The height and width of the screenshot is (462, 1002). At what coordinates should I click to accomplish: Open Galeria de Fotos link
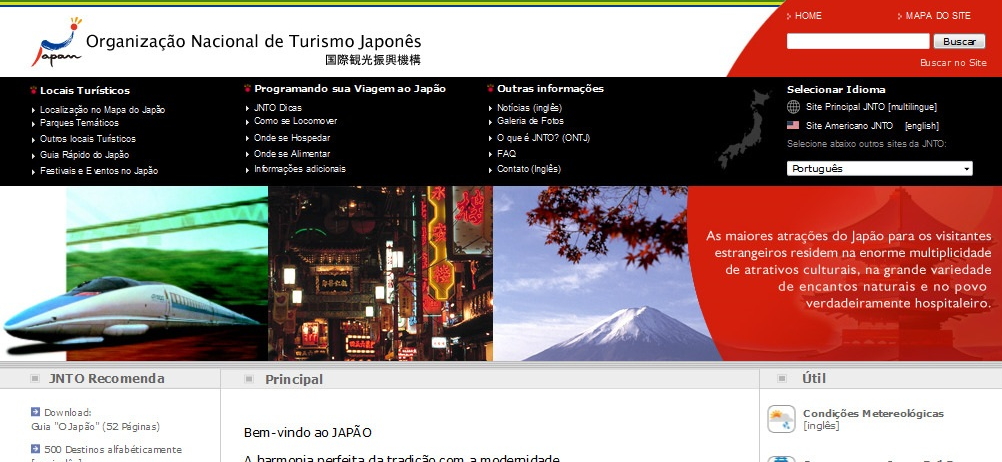pyautogui.click(x=530, y=121)
